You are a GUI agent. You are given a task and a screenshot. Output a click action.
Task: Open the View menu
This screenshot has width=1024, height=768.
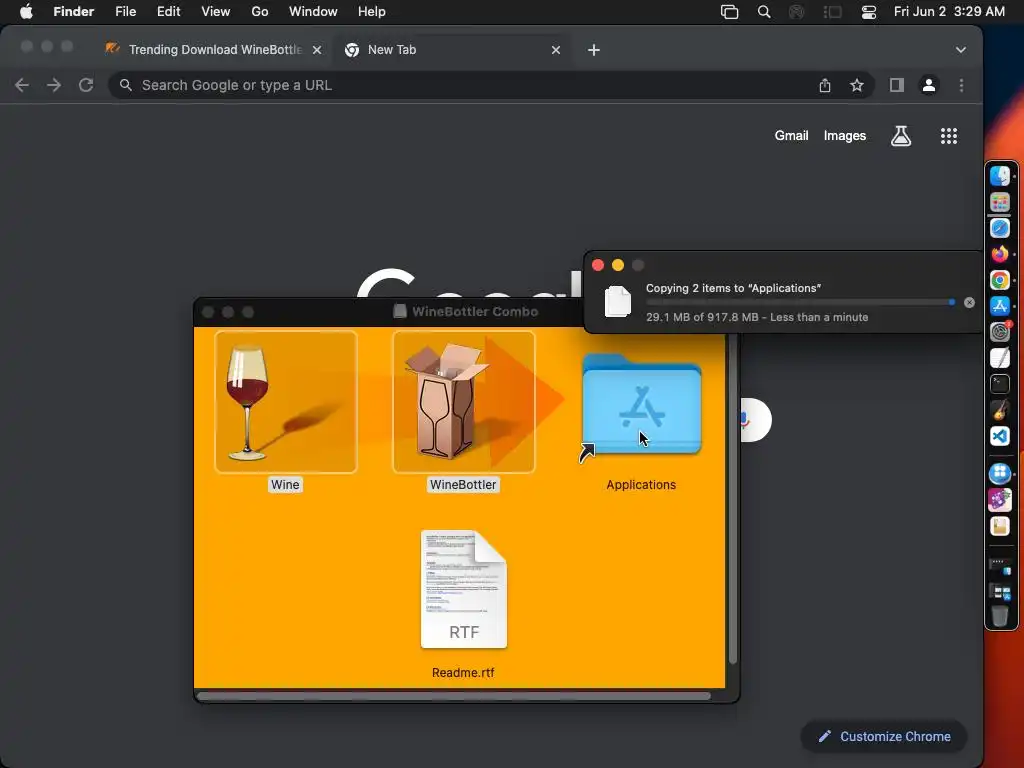pyautogui.click(x=216, y=12)
